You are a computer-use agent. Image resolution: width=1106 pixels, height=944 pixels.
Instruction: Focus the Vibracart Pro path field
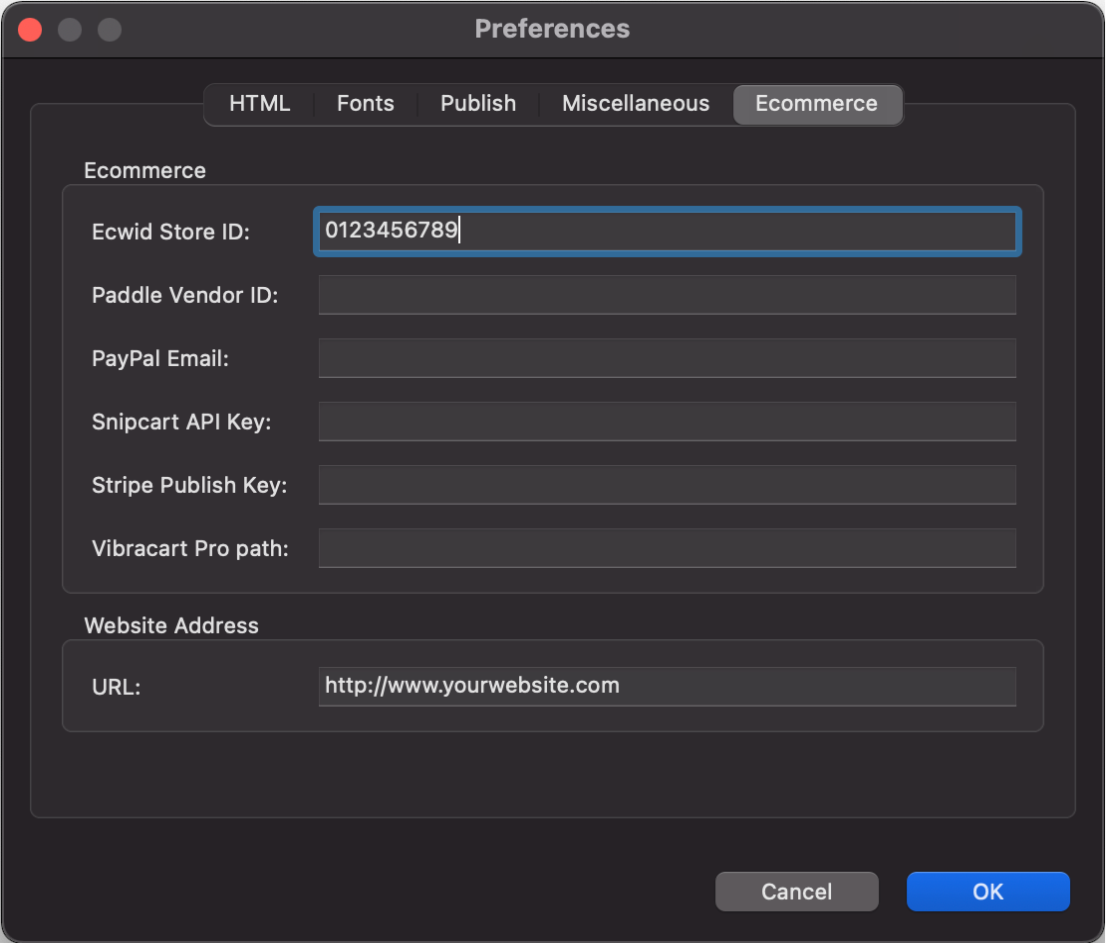pos(667,548)
